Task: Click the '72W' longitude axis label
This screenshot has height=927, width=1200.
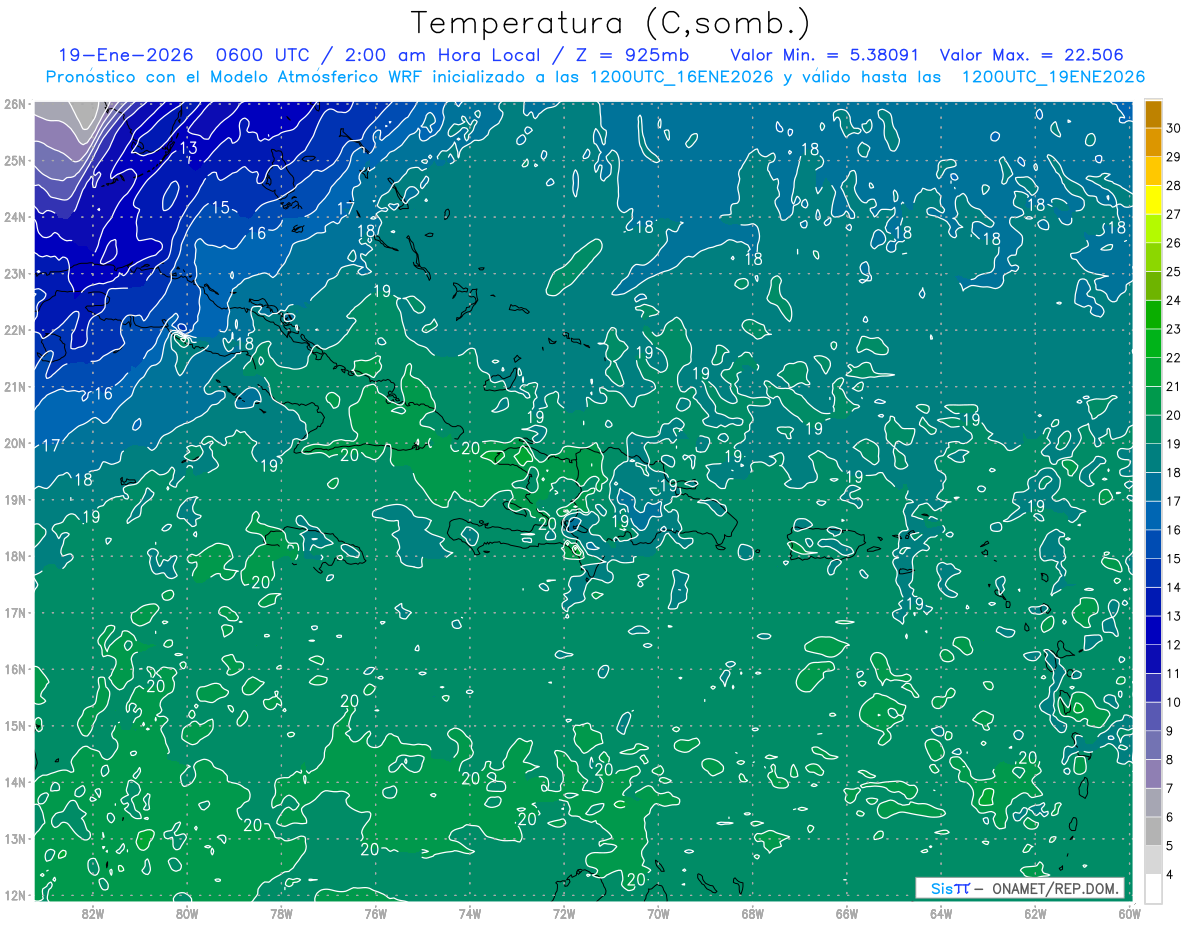Action: click(x=564, y=912)
